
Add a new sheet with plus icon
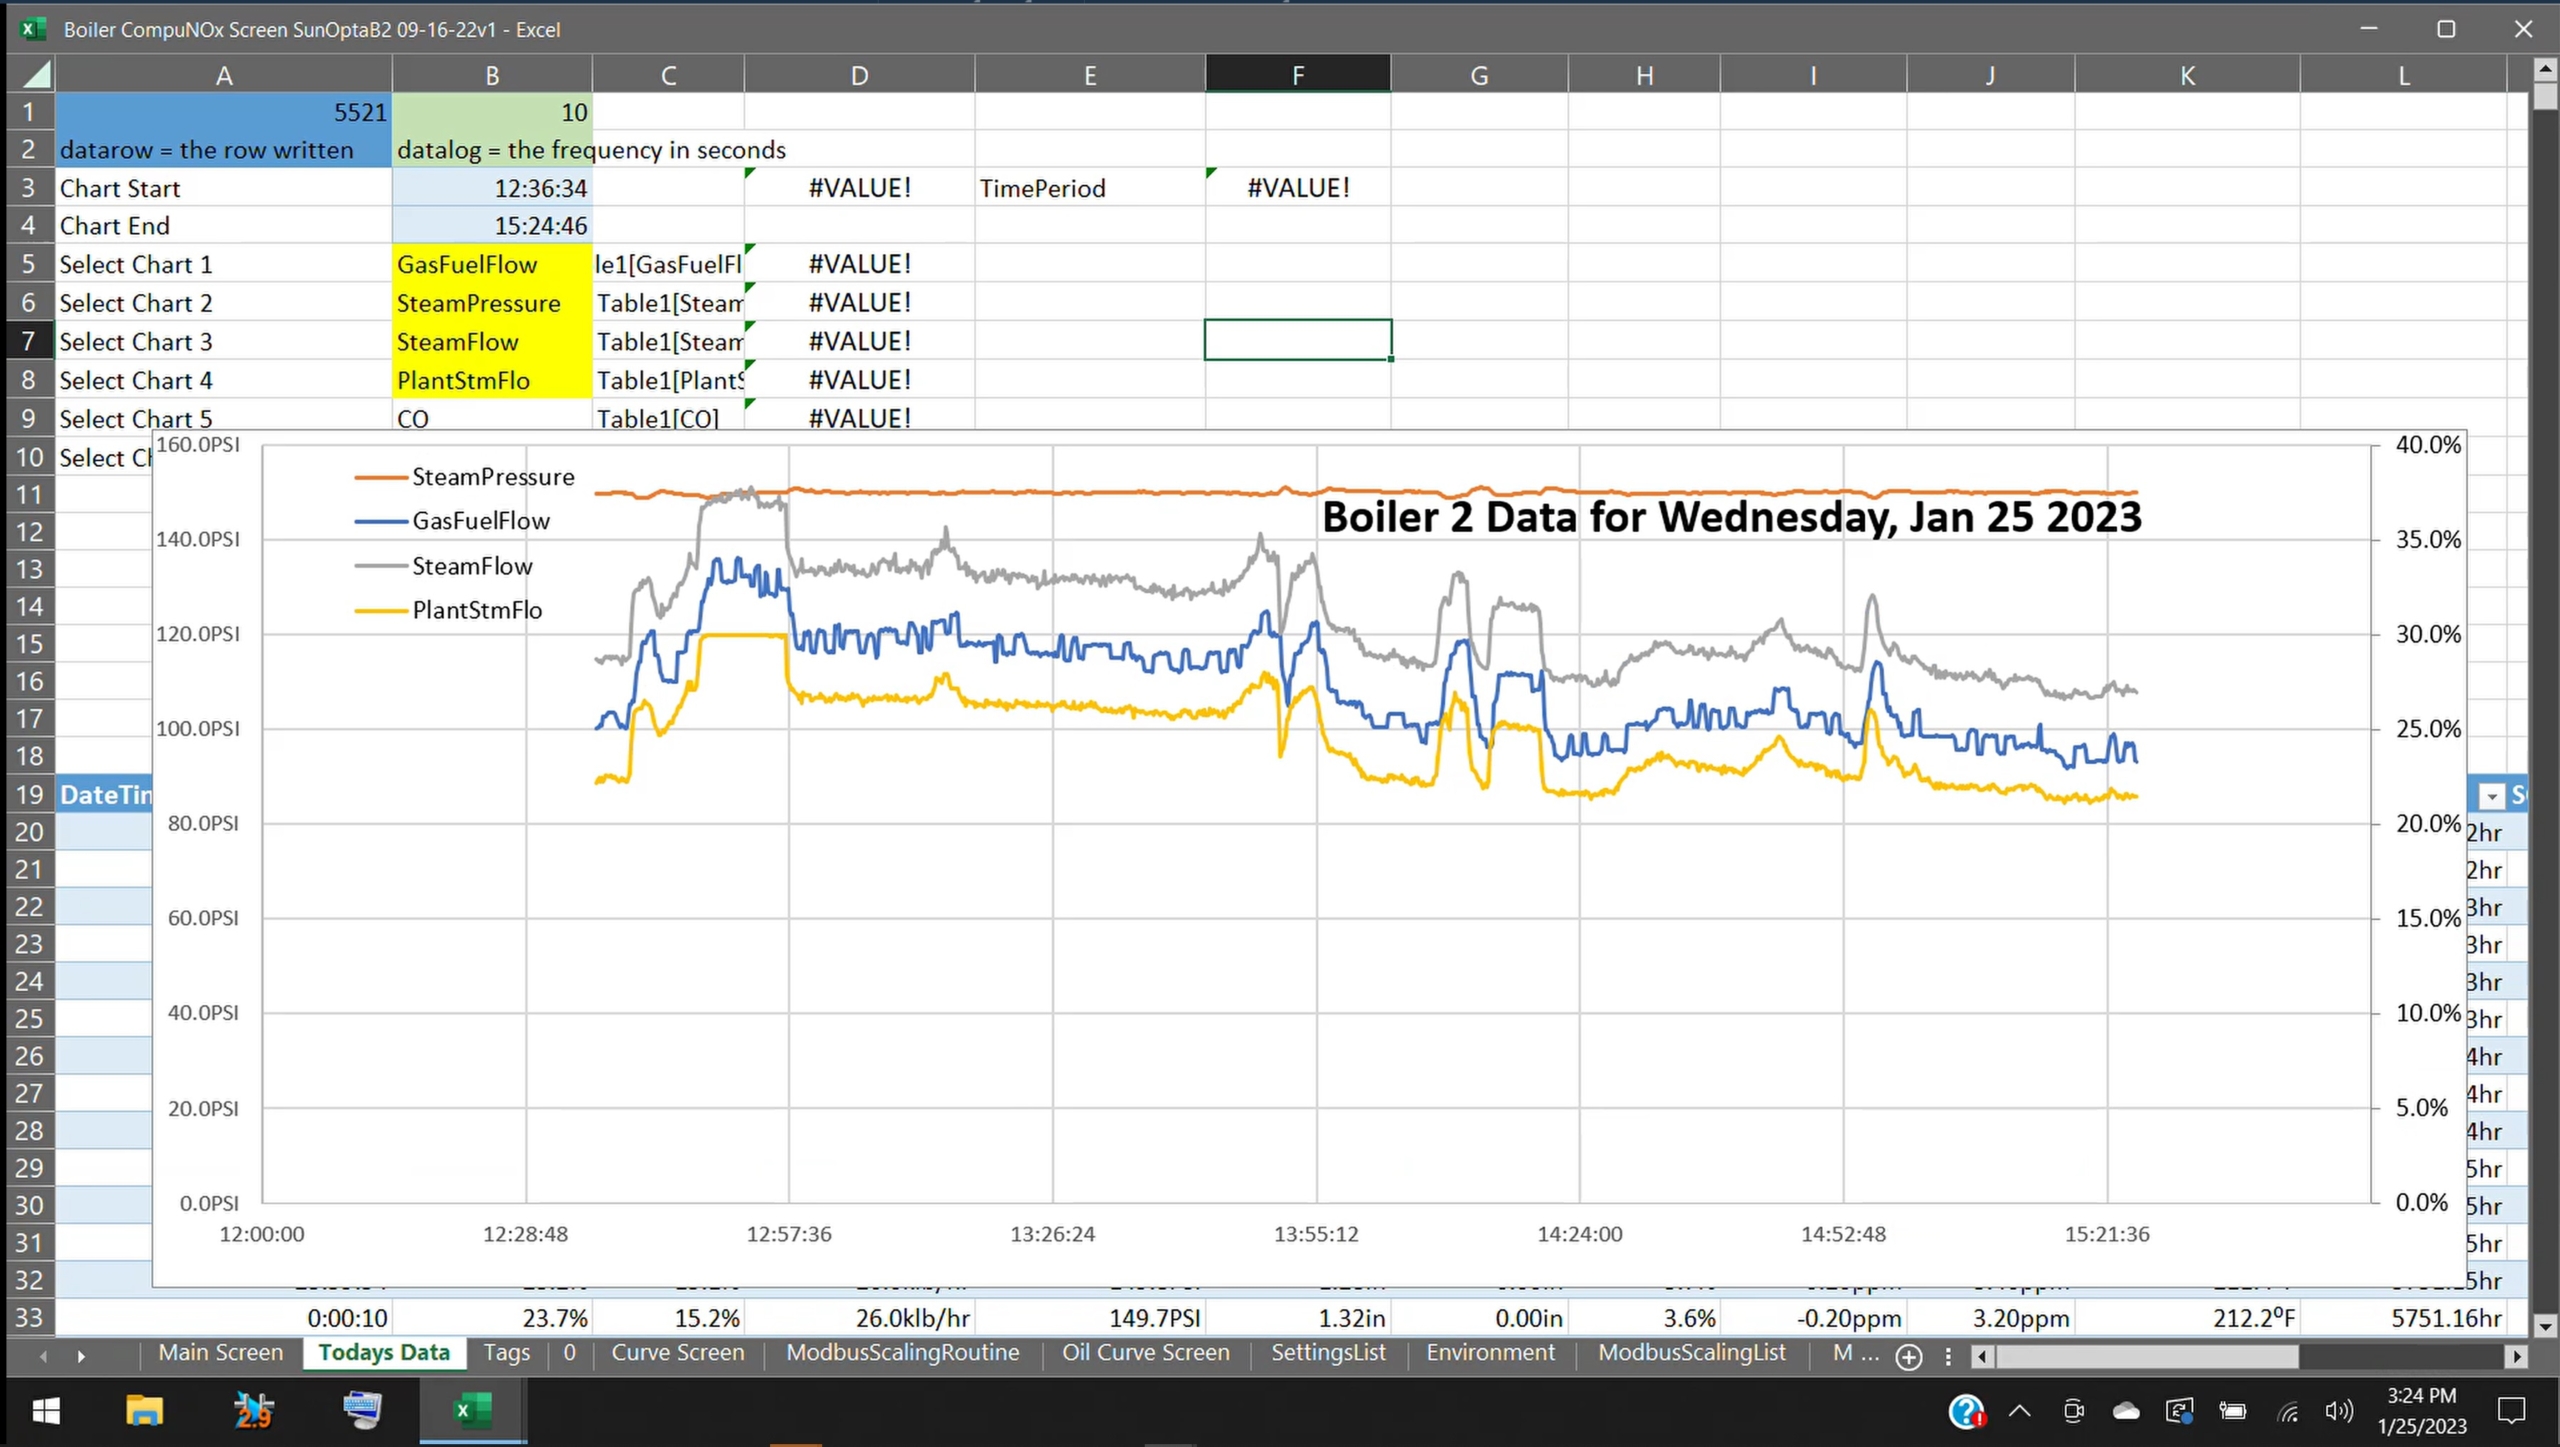pyautogui.click(x=1908, y=1356)
